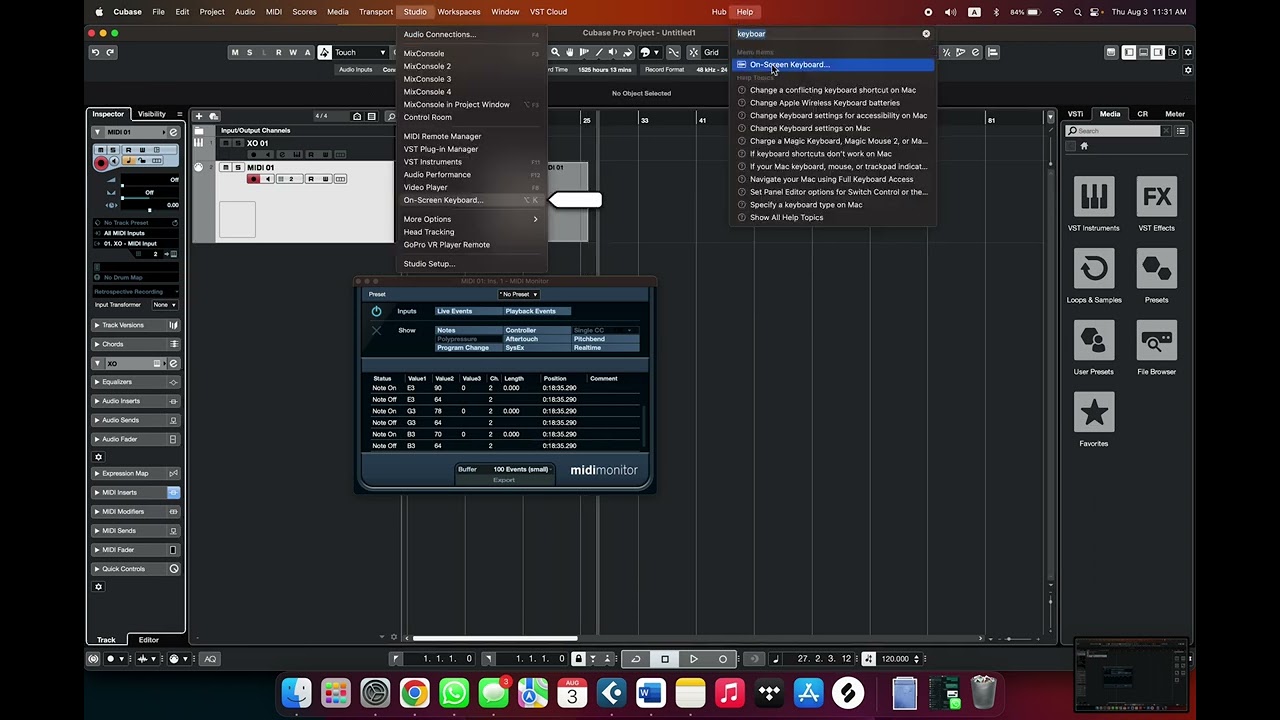1280x720 pixels.
Task: Open the Buffer 100 Events dropdown
Action: click(521, 469)
